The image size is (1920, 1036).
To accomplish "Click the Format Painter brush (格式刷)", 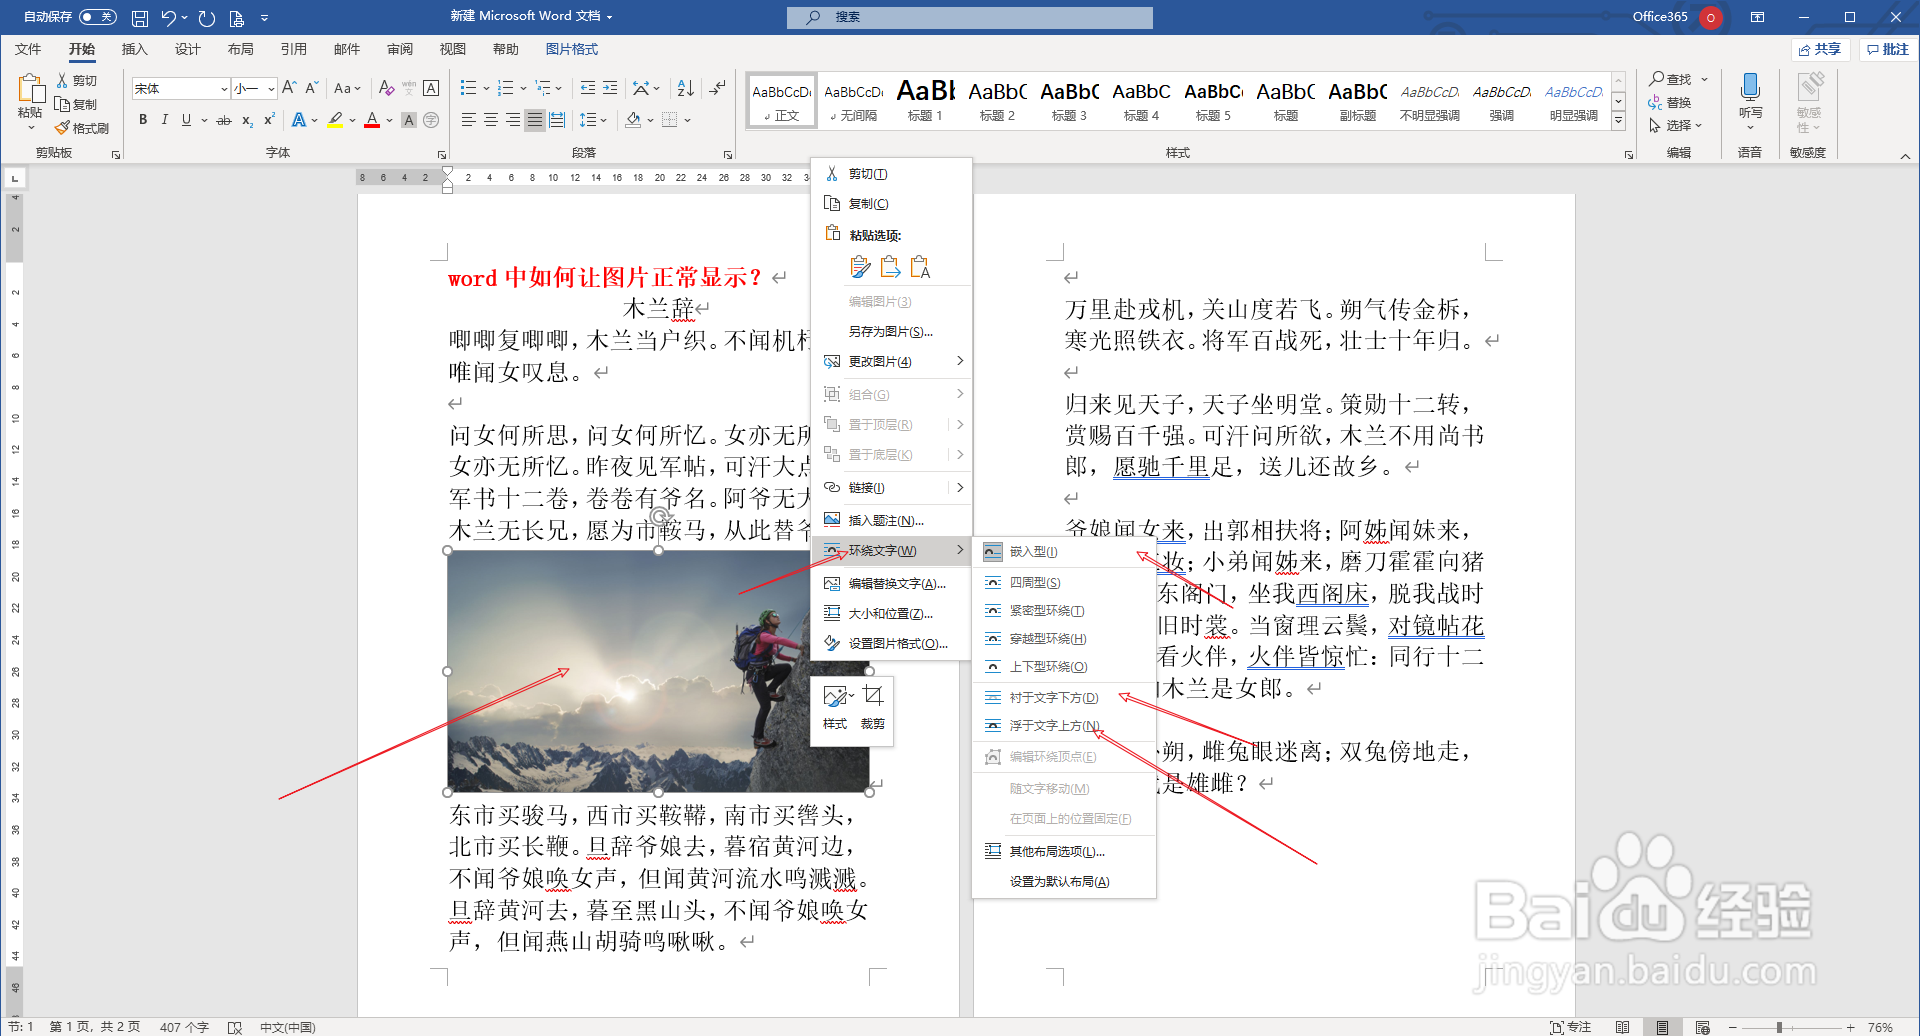I will (x=82, y=128).
